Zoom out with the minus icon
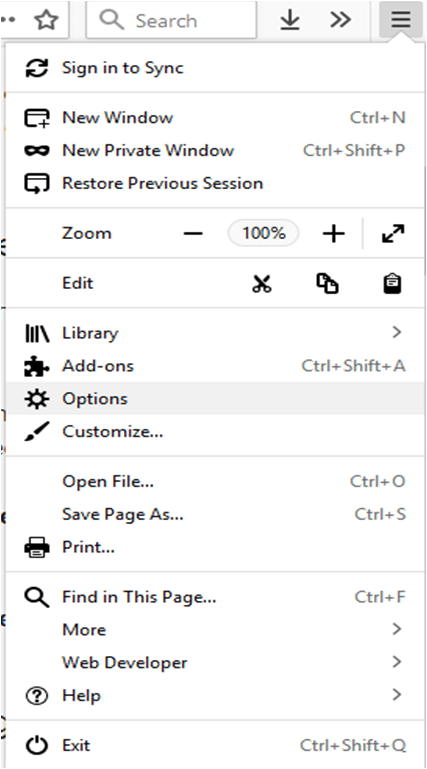This screenshot has width=427, height=769. [x=193, y=233]
